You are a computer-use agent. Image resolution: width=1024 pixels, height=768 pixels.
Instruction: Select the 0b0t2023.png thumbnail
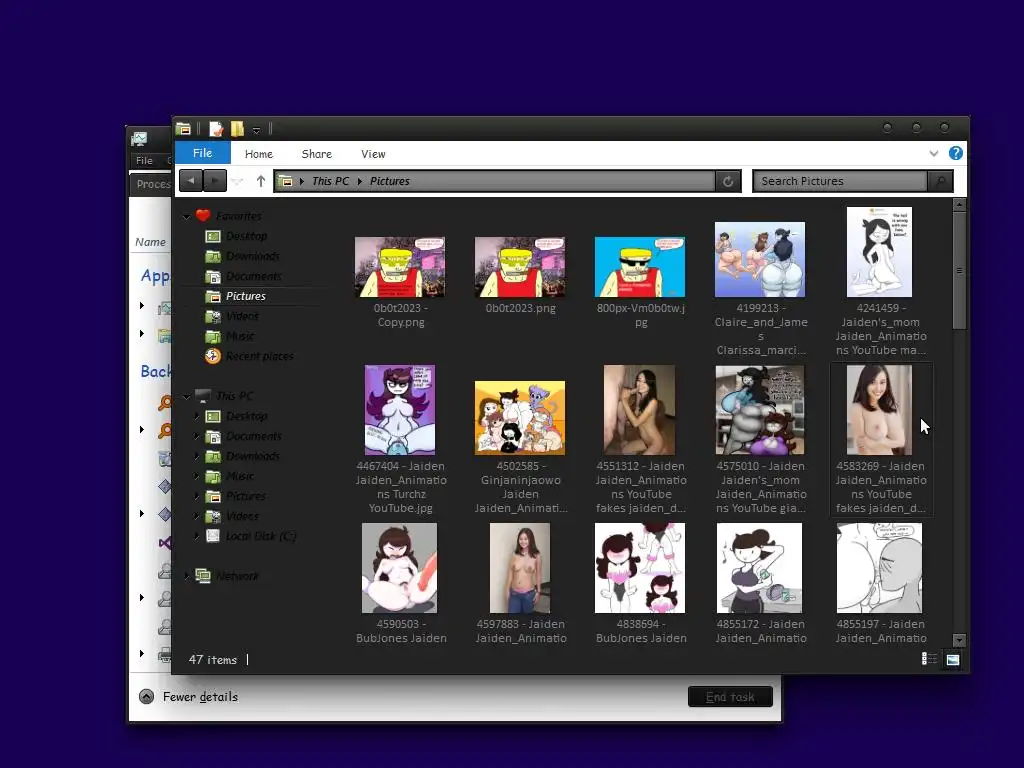coord(520,267)
